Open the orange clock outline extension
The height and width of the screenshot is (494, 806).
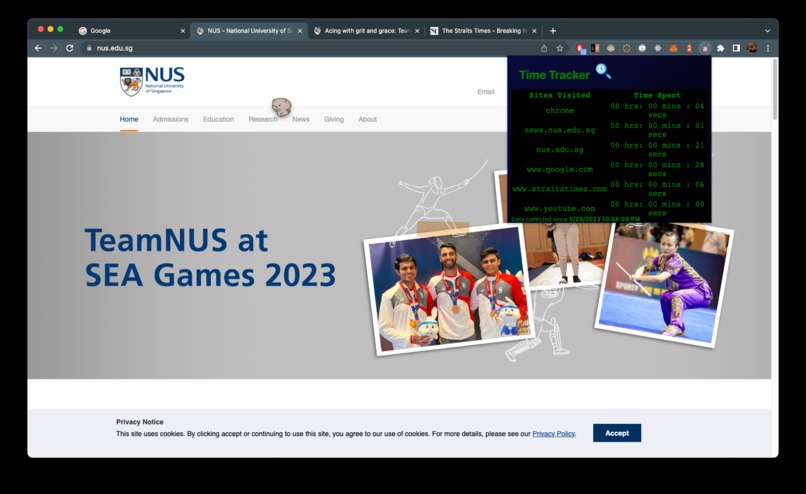626,48
